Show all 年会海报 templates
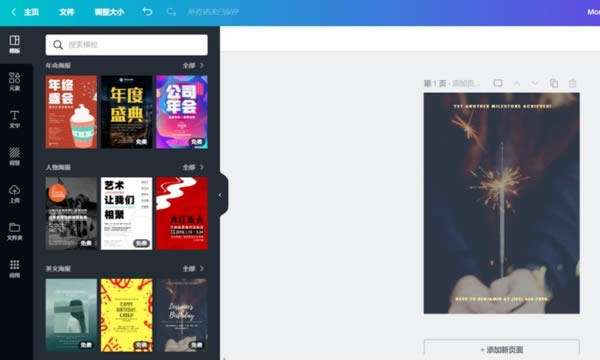 (193, 65)
